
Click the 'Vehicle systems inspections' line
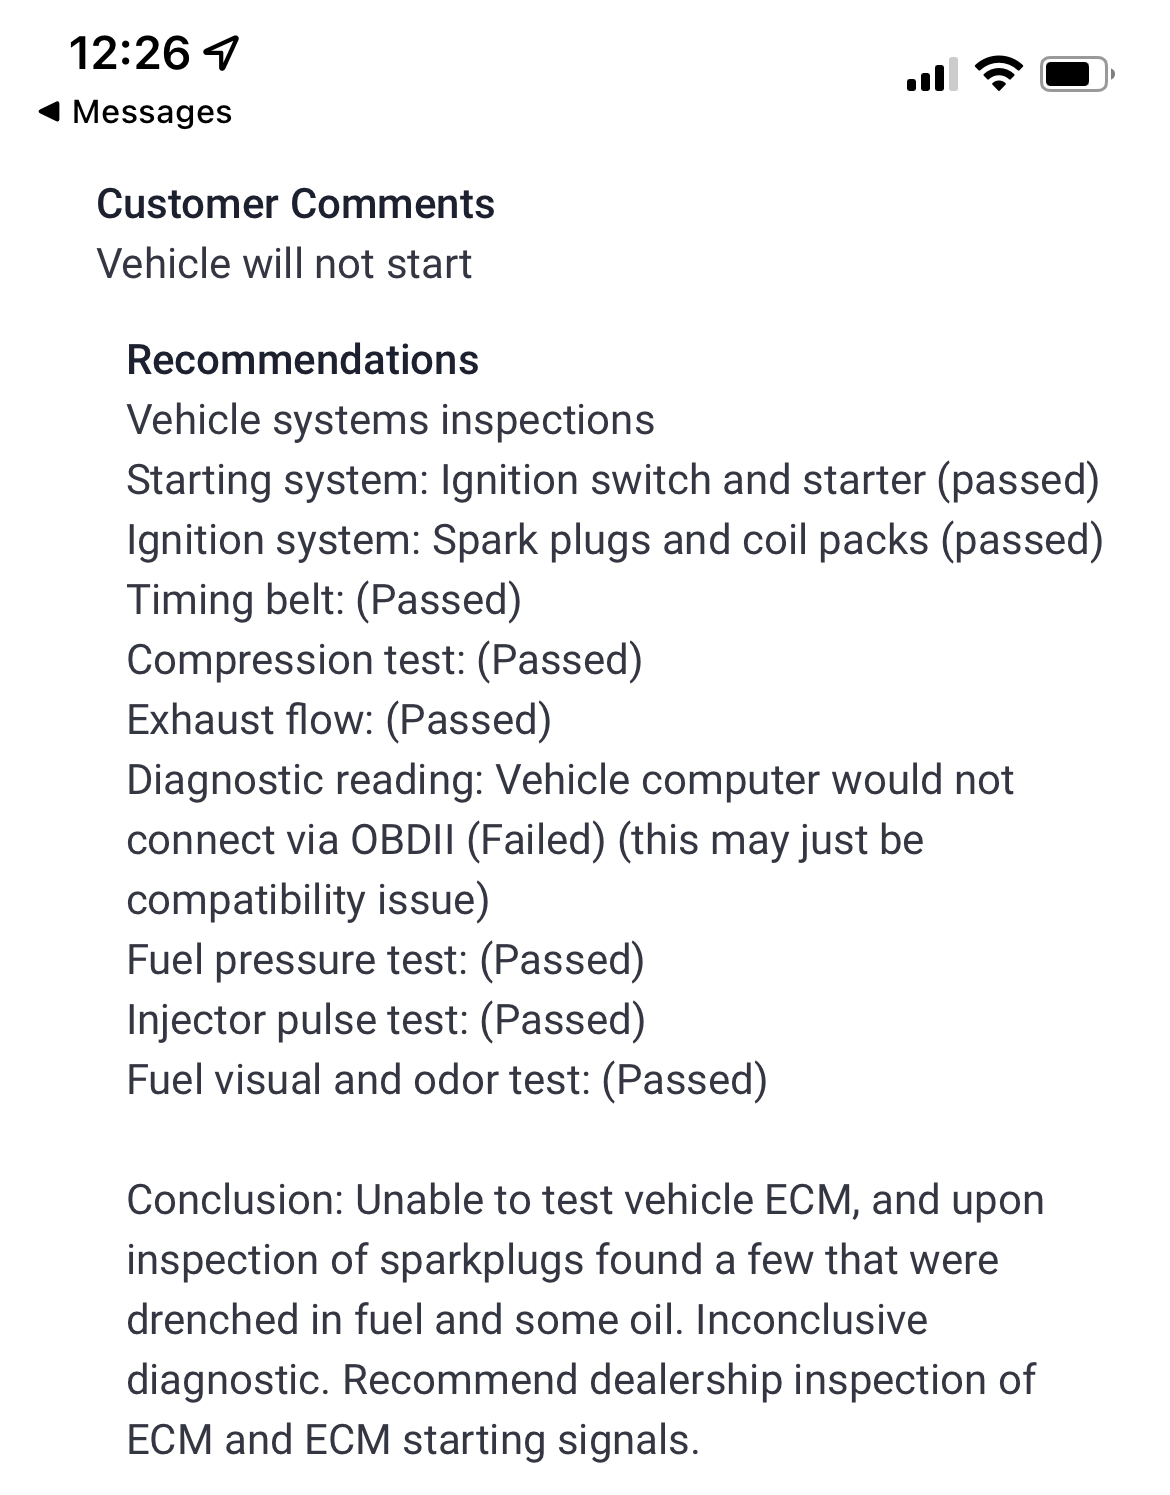(x=390, y=420)
